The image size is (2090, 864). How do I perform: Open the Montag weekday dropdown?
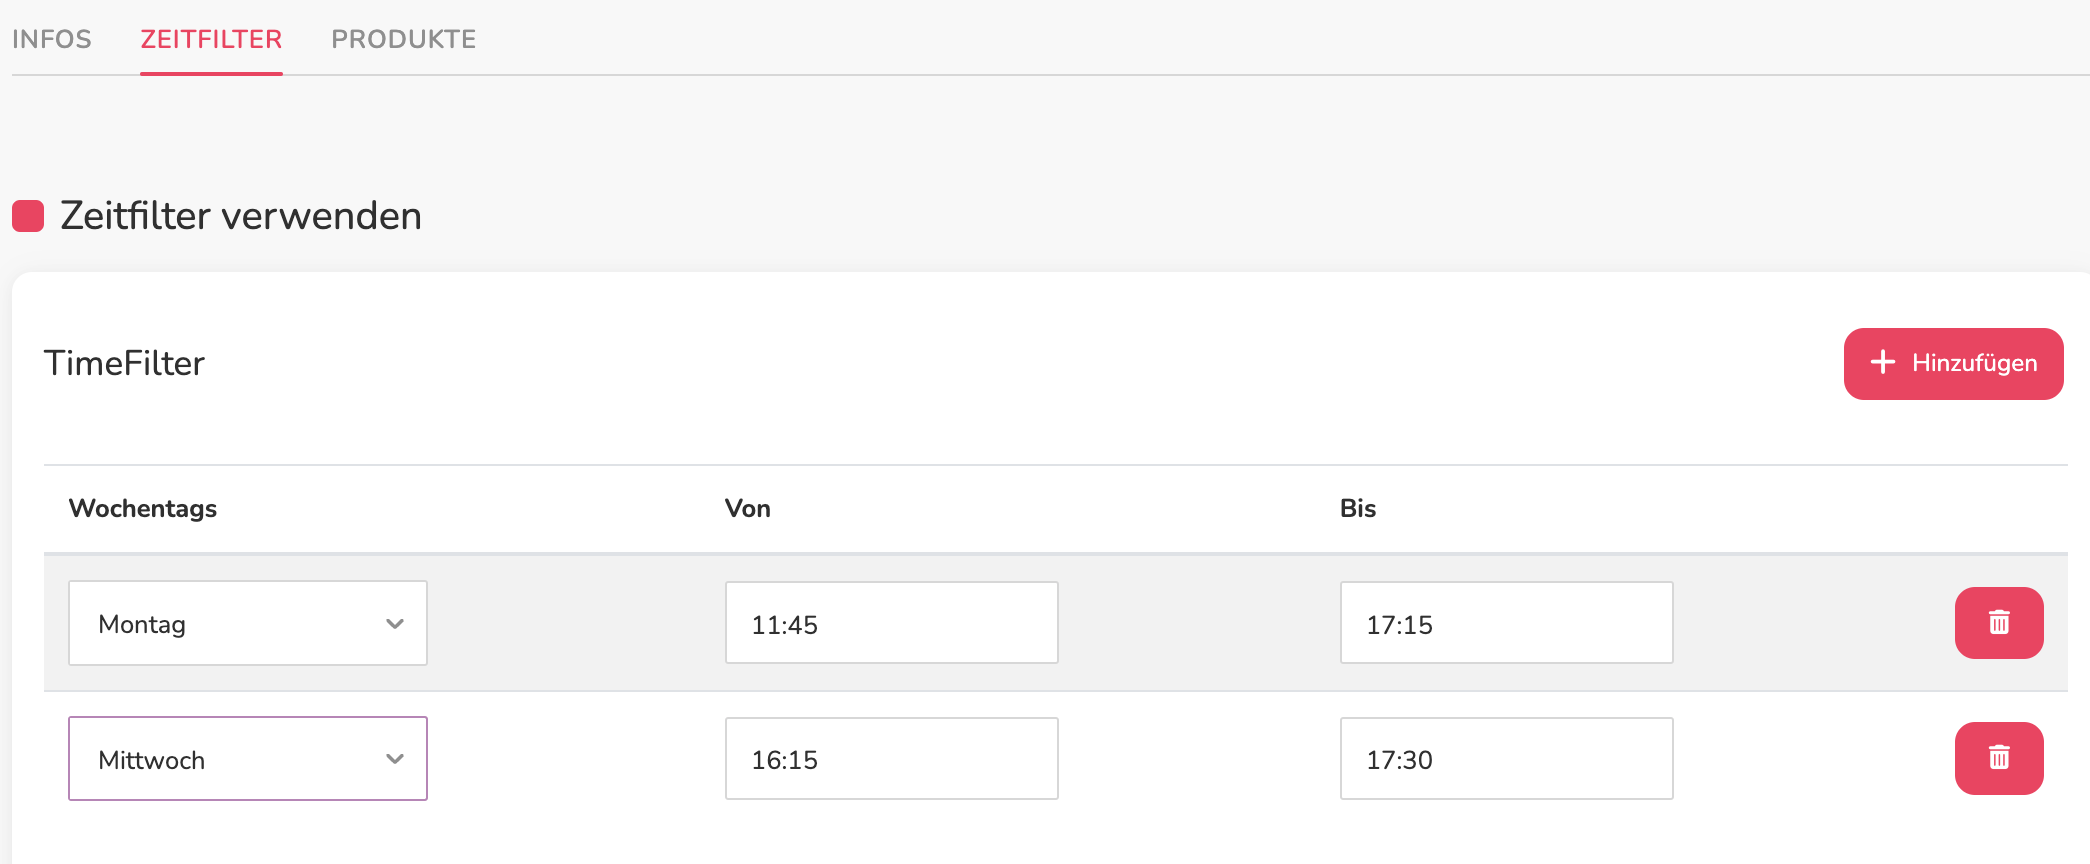coord(248,623)
